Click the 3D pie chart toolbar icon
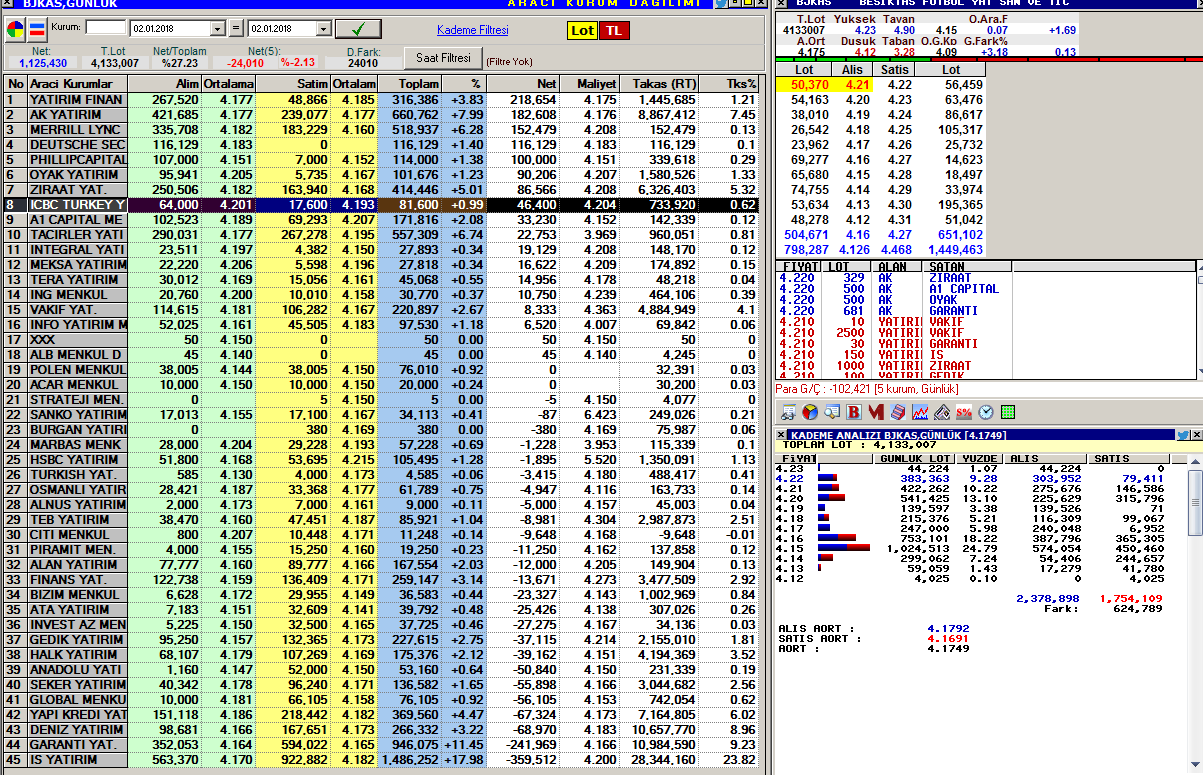 (x=809, y=412)
